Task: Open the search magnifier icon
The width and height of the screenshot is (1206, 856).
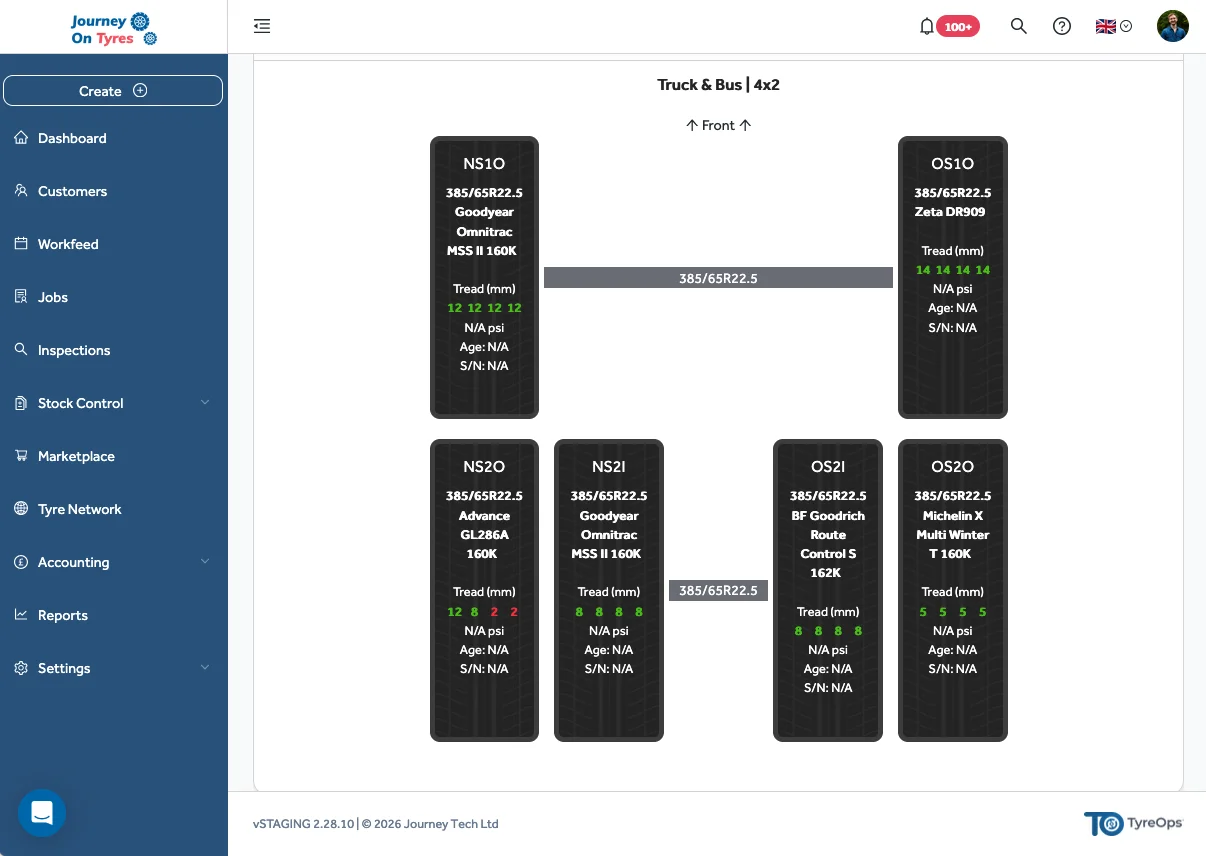Action: point(1018,26)
